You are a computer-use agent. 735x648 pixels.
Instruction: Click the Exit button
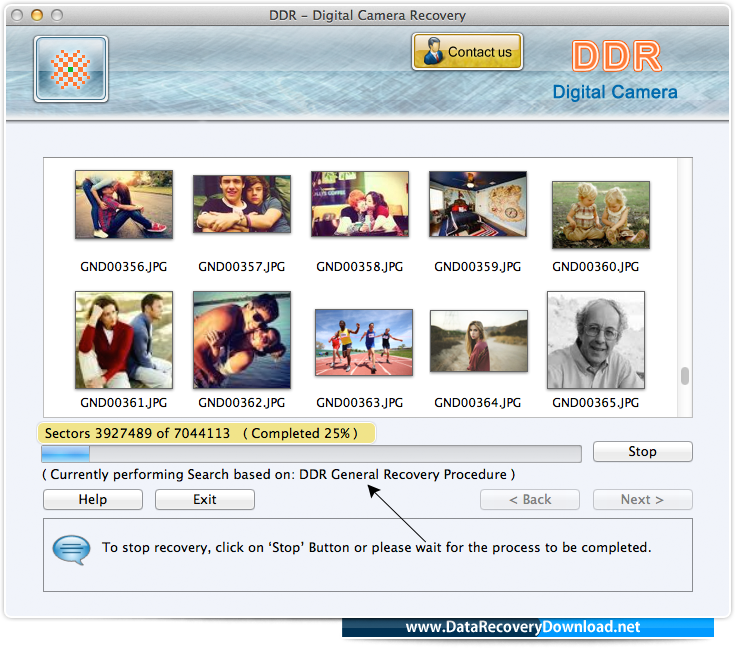point(205,499)
